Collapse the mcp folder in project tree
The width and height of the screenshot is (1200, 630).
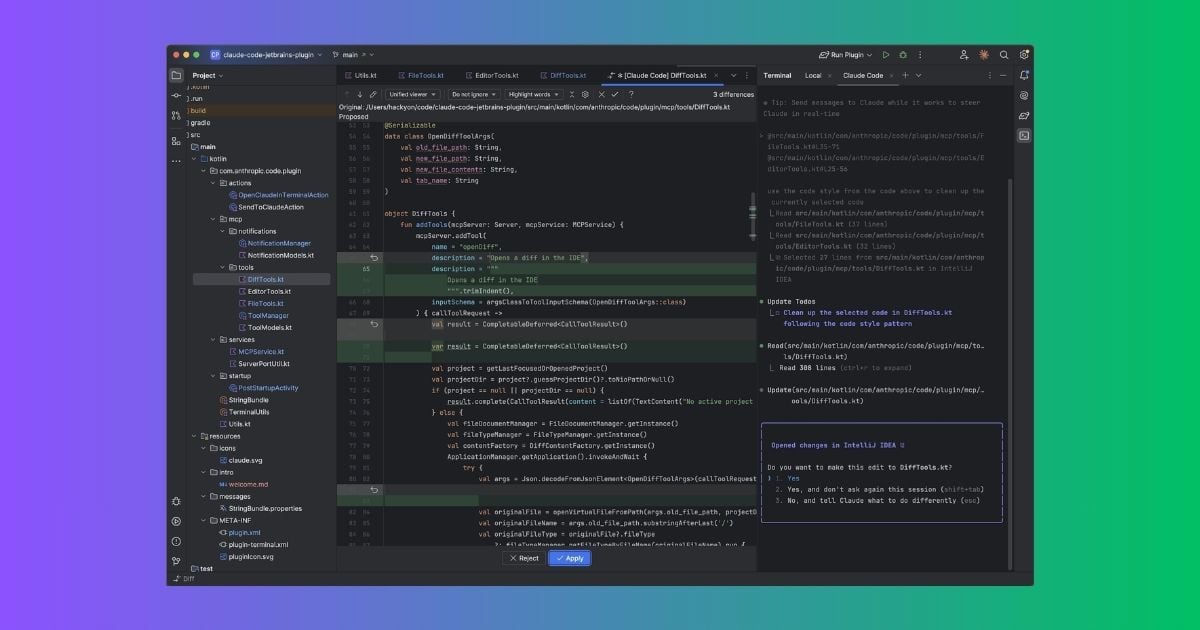(x=215, y=219)
